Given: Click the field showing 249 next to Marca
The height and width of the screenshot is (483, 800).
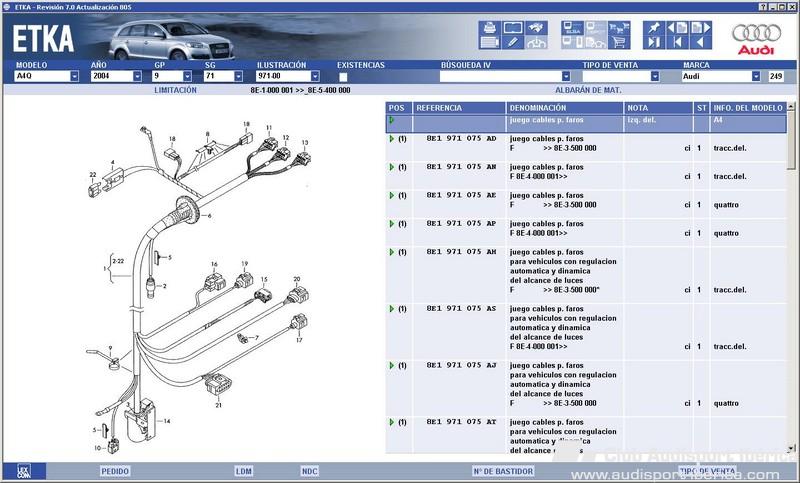Looking at the screenshot, I should (x=776, y=77).
